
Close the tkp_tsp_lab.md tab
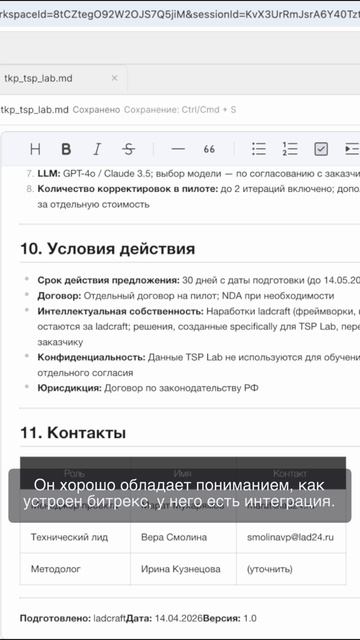click(115, 78)
